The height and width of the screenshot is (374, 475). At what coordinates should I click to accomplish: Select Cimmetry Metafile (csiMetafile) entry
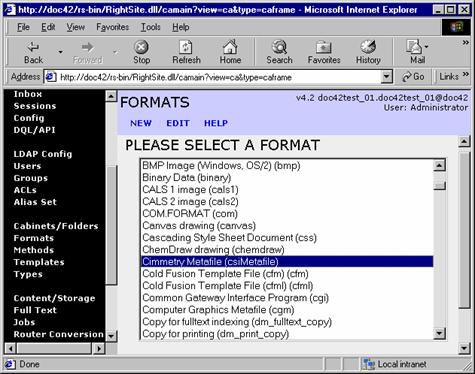(x=287, y=262)
